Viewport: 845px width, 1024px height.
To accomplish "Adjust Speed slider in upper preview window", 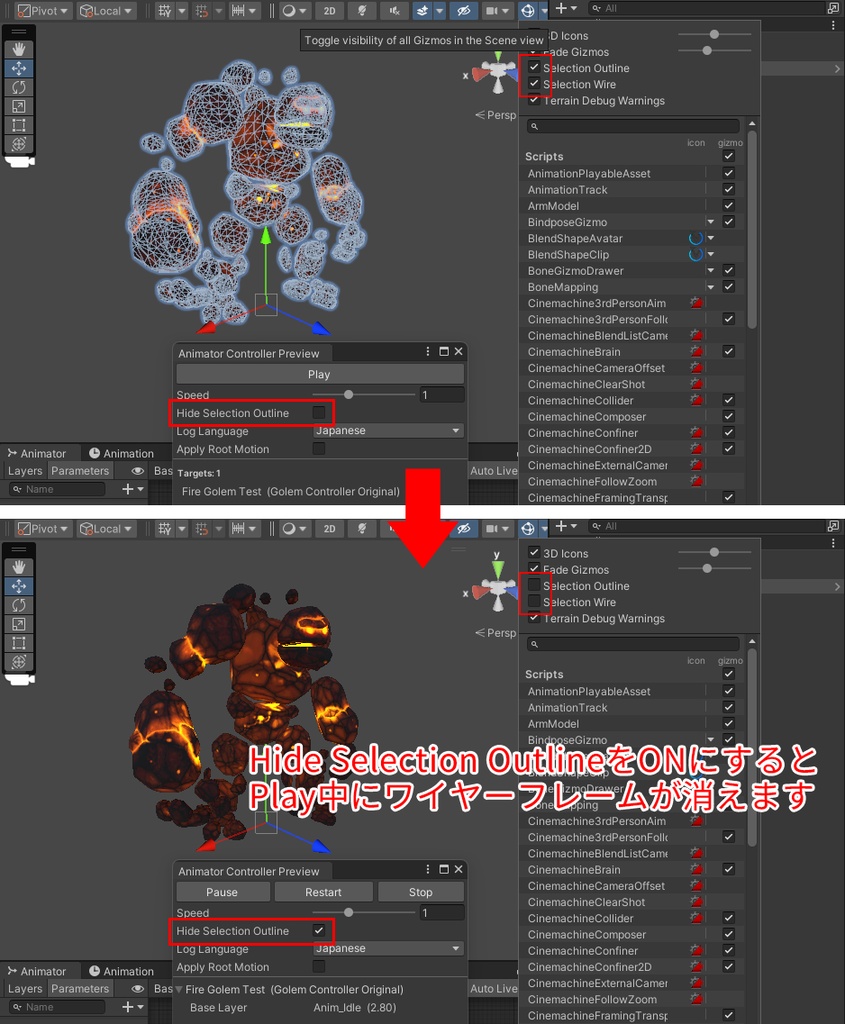I will (363, 394).
